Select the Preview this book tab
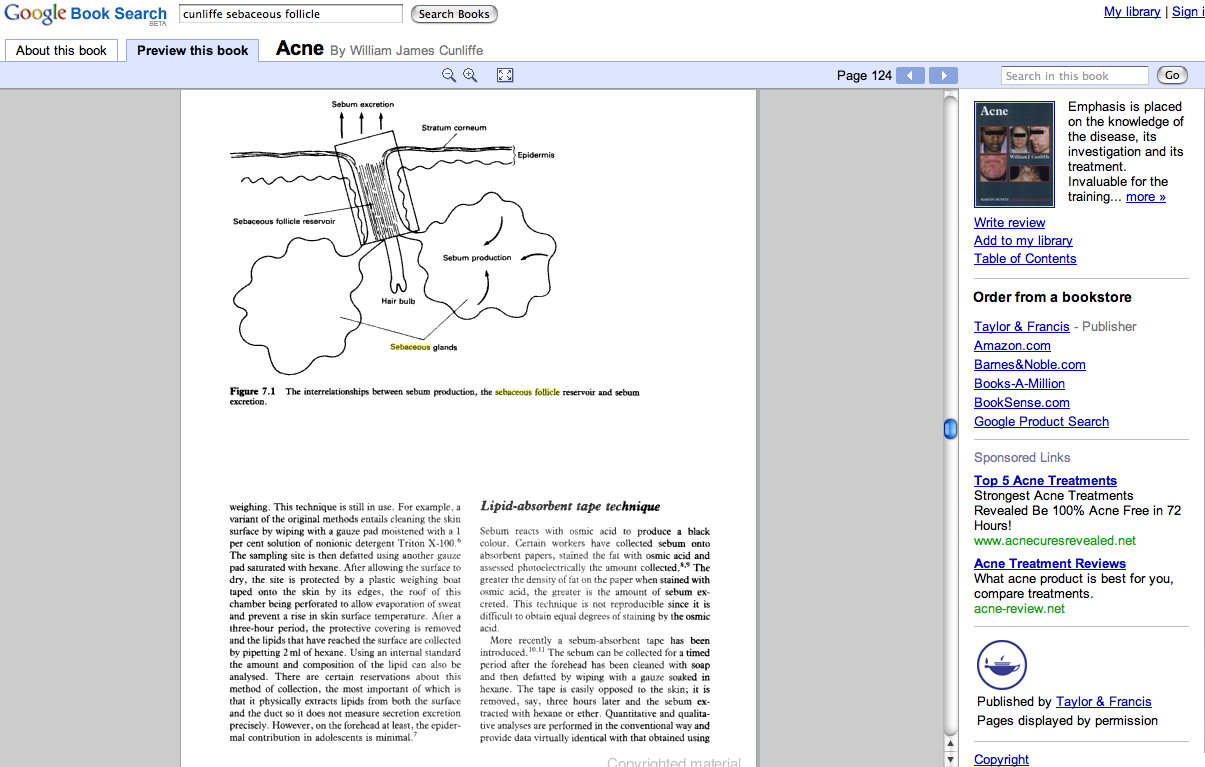 (192, 50)
